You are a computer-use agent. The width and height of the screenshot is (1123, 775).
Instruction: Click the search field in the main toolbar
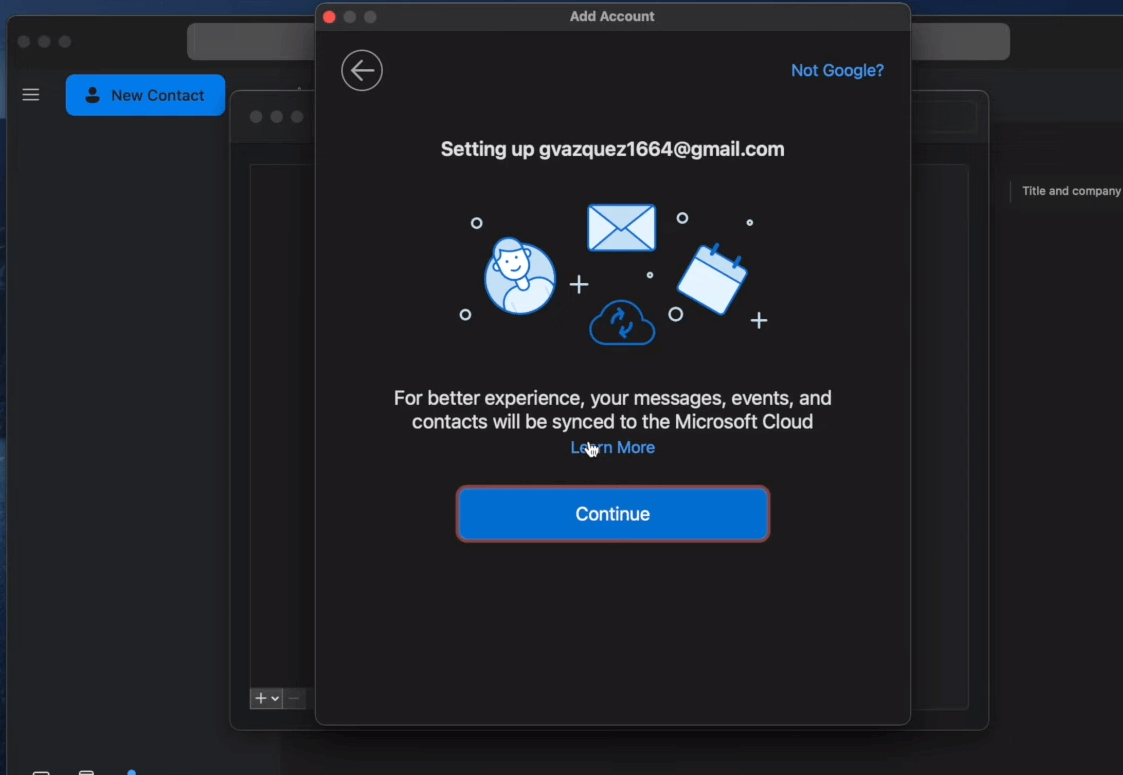250,42
